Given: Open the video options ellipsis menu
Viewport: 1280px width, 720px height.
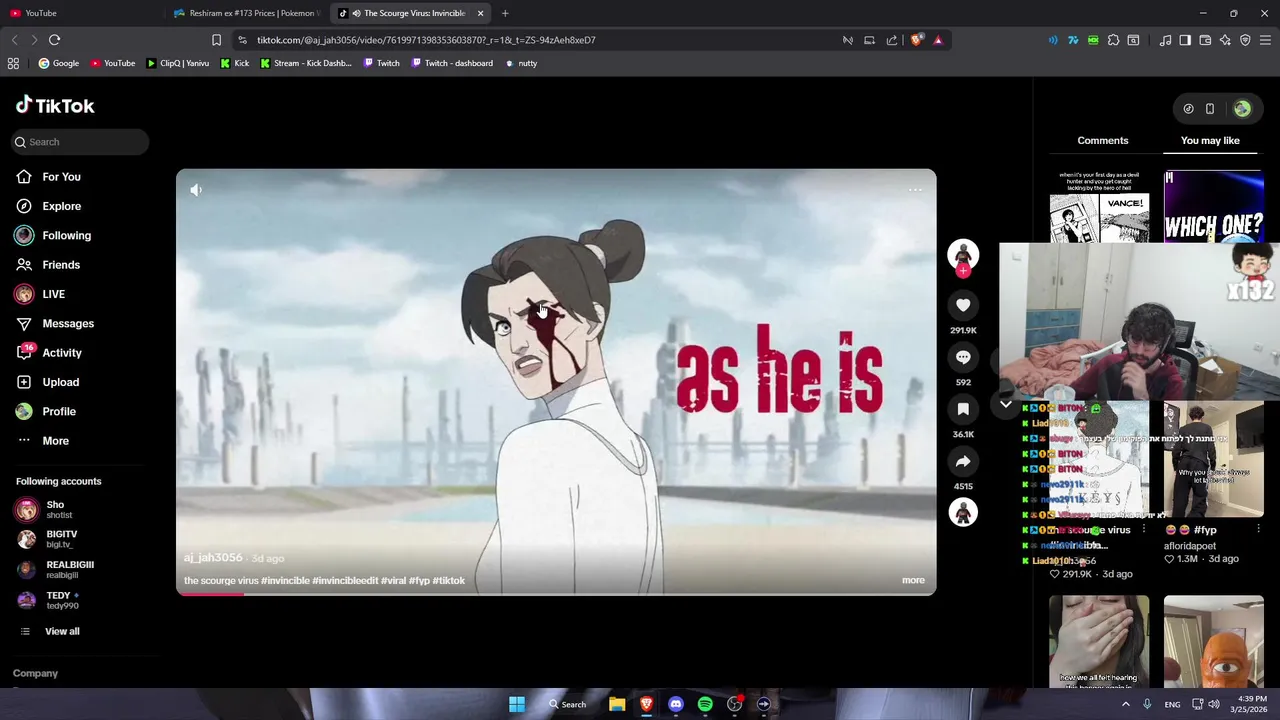Looking at the screenshot, I should point(915,190).
